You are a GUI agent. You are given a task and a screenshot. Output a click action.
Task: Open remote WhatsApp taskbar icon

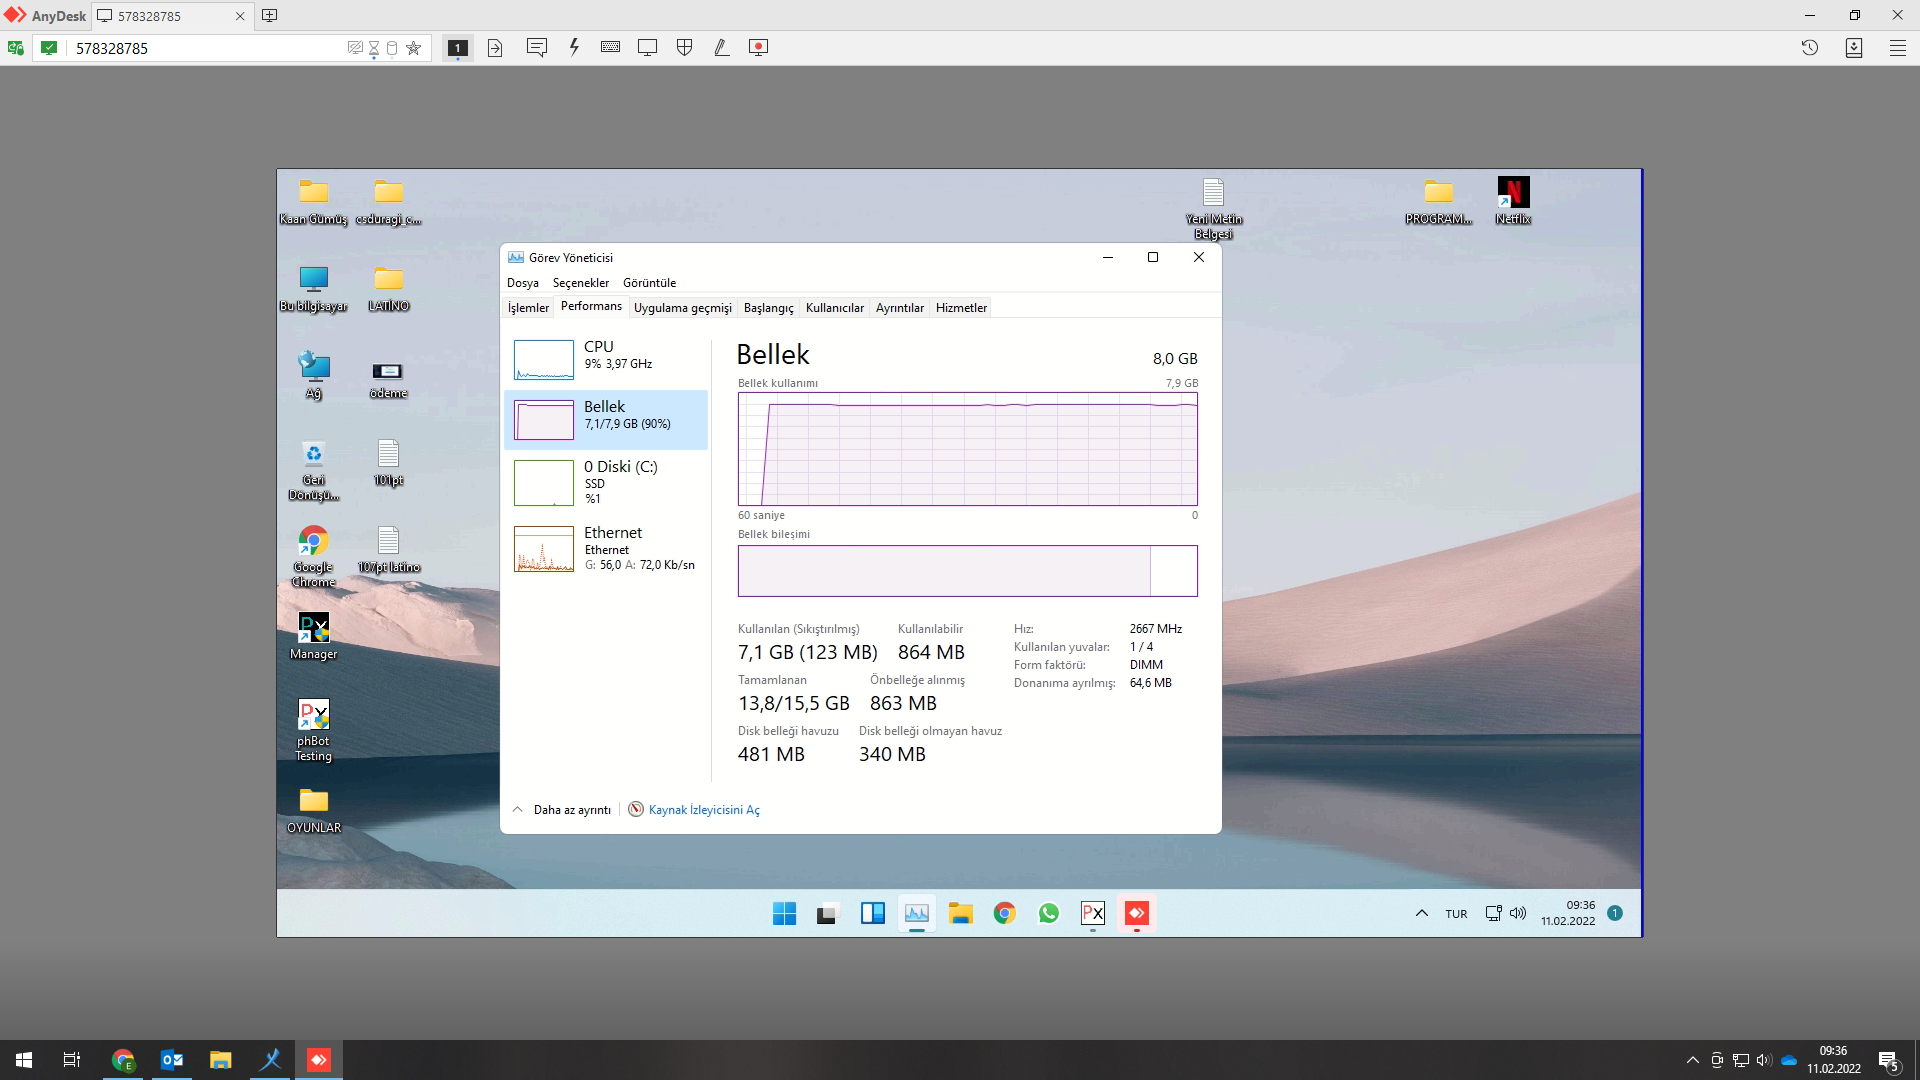[x=1049, y=913]
